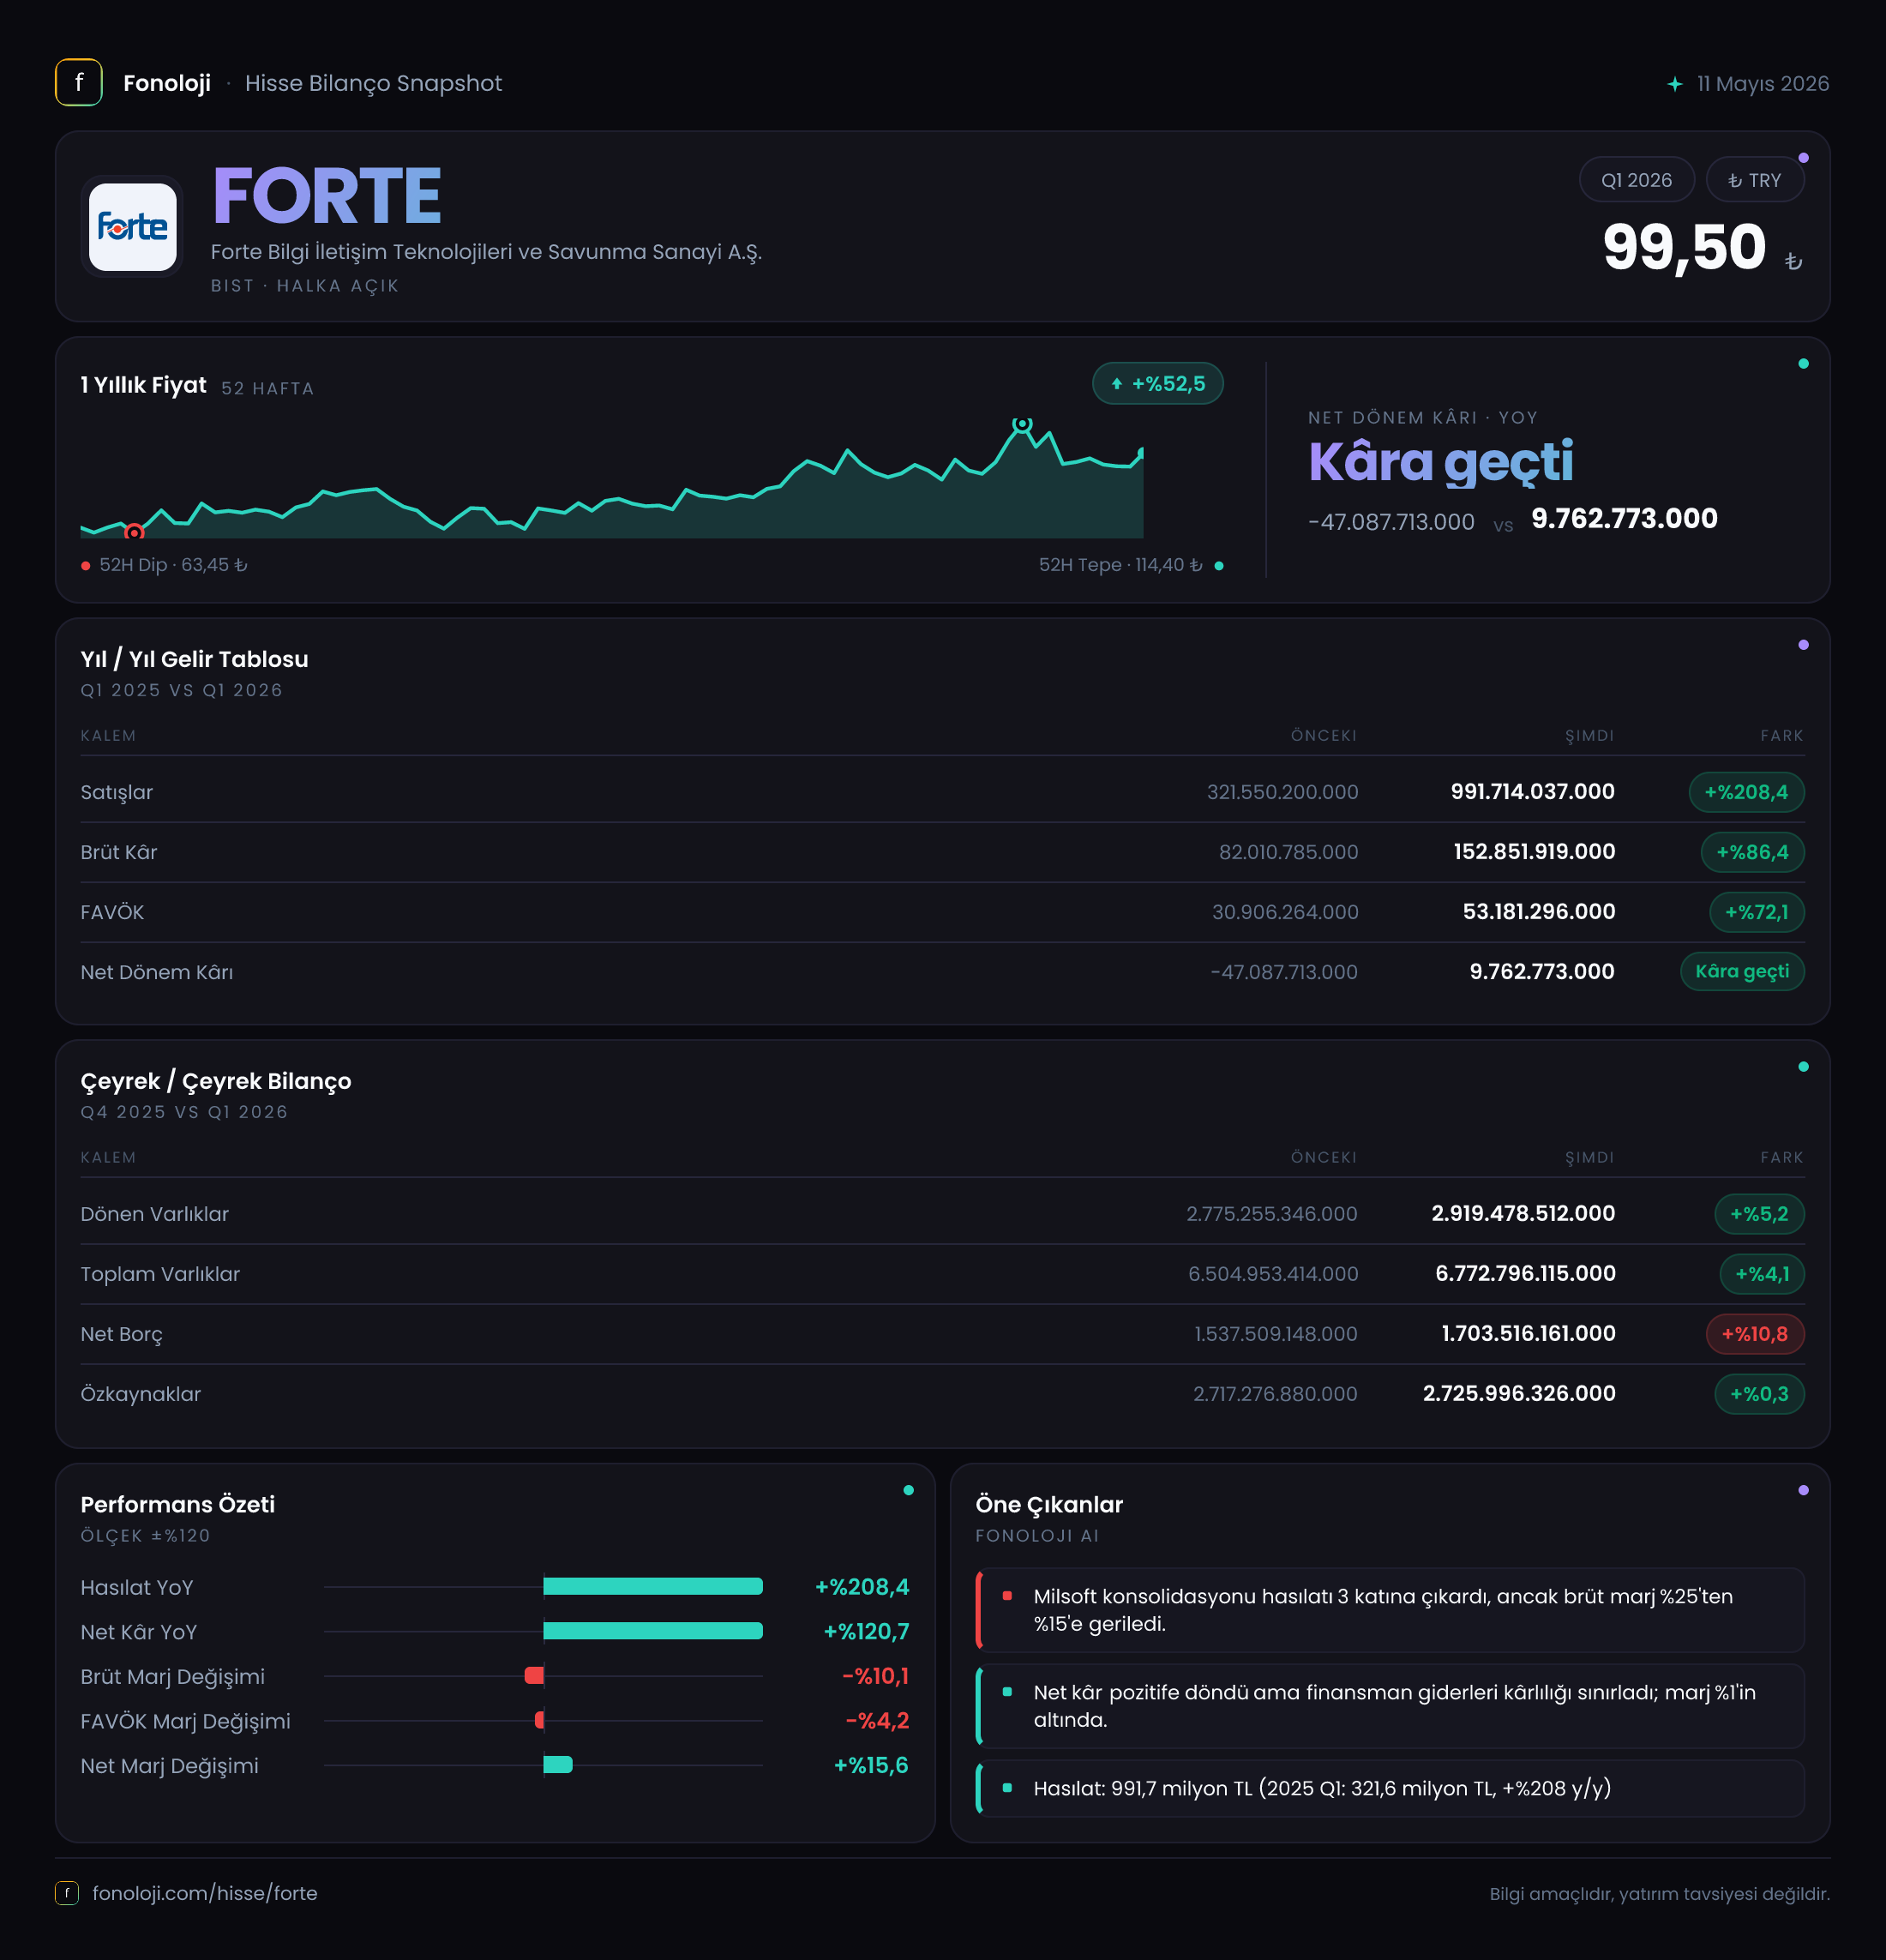The image size is (1886, 1960).
Task: Click the small footer Fonoloji icon
Action: (67, 1893)
